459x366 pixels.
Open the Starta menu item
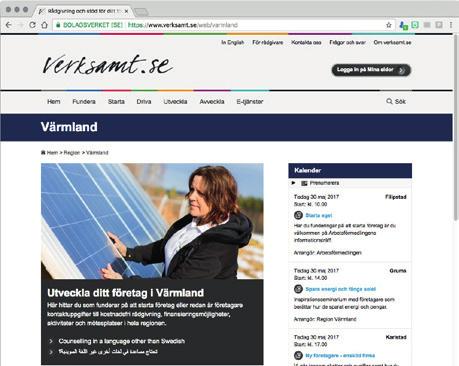coord(116,101)
